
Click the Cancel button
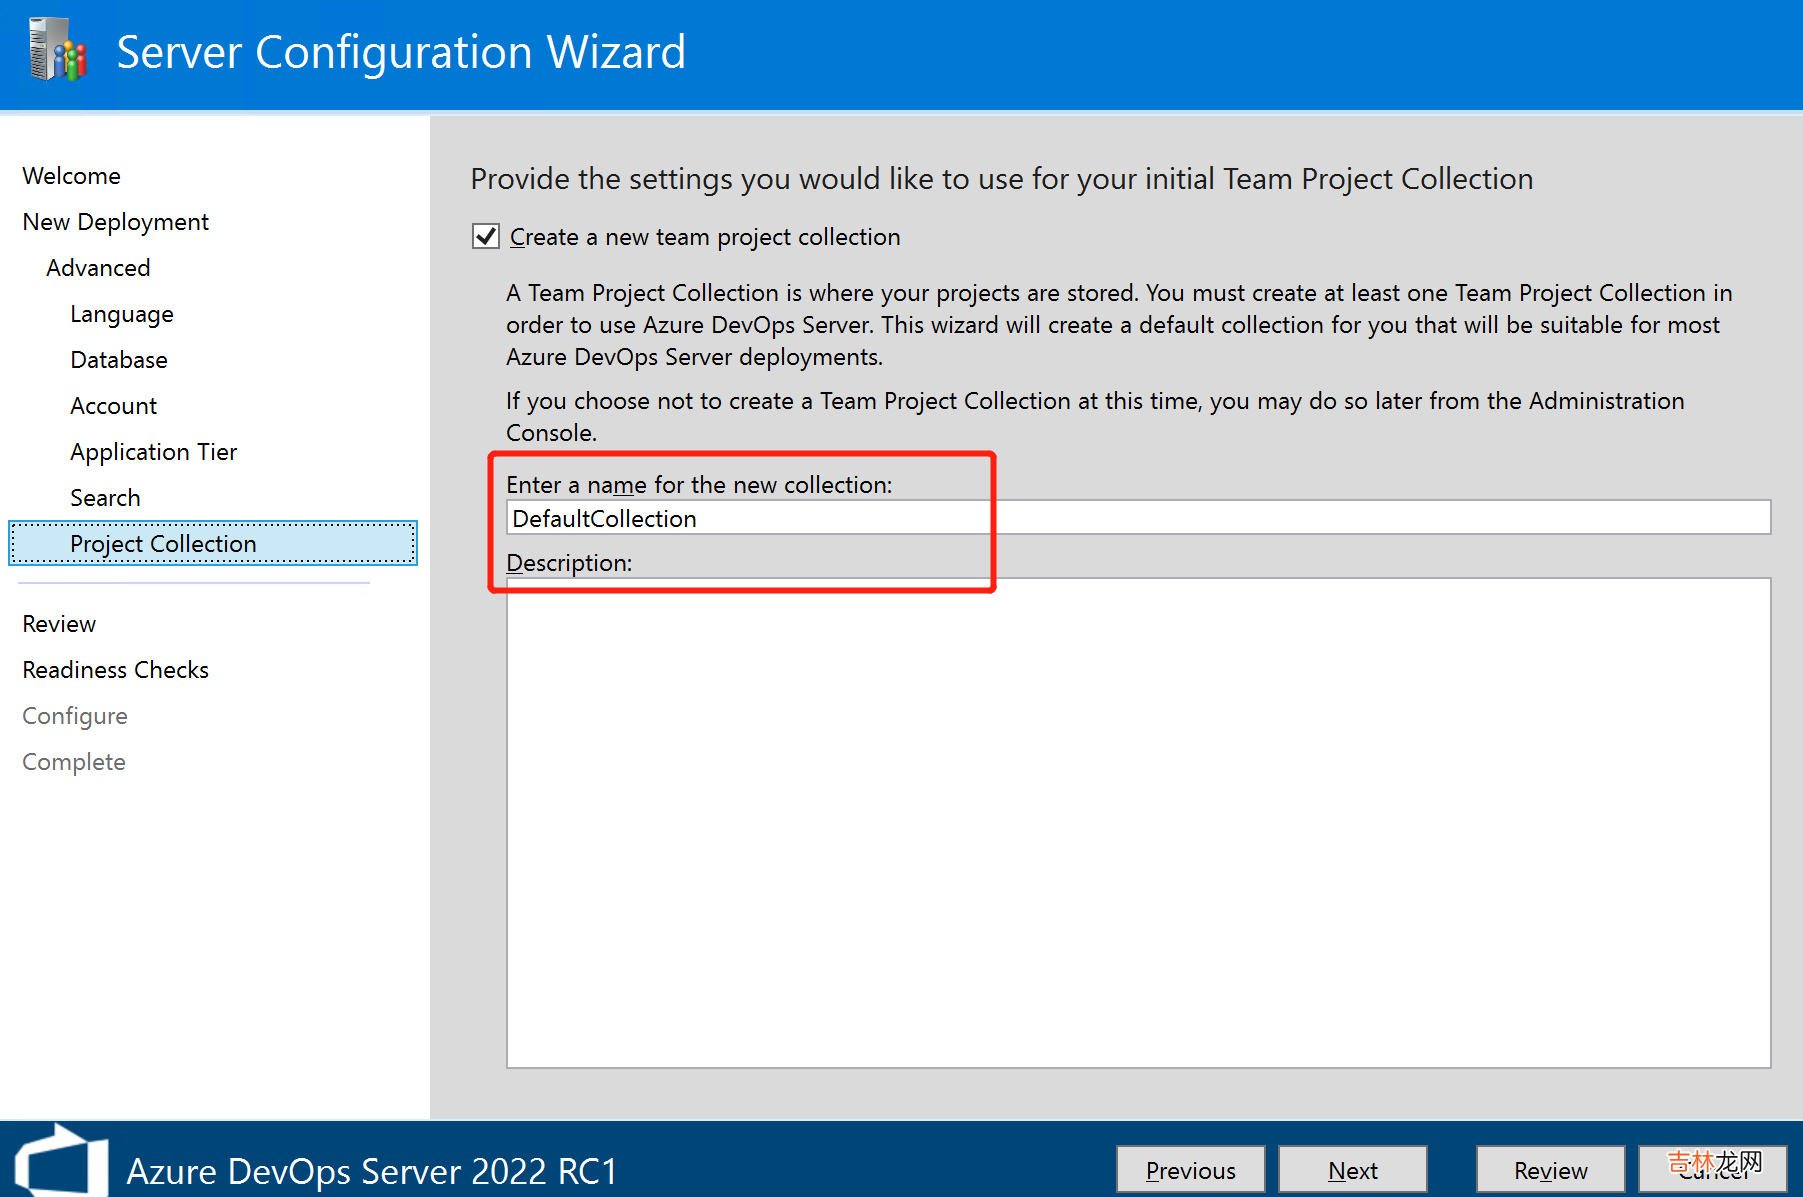click(x=1712, y=1170)
